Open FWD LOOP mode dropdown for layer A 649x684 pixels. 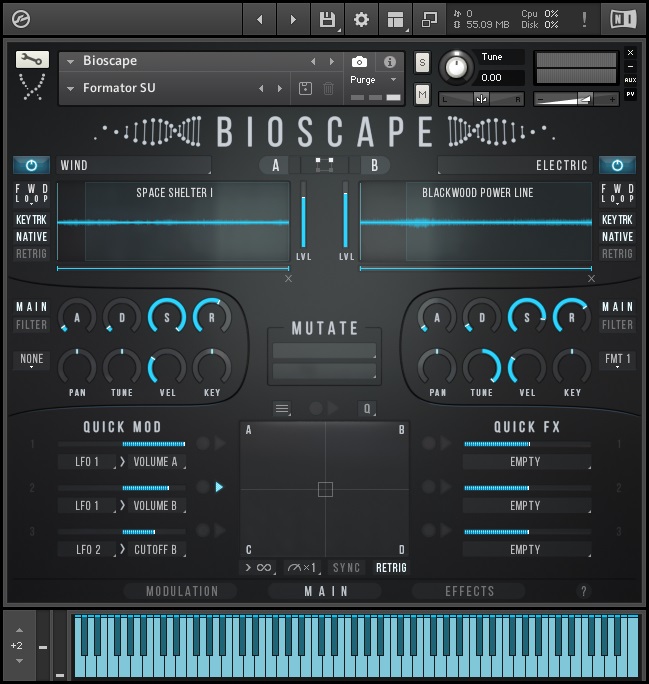(x=31, y=194)
